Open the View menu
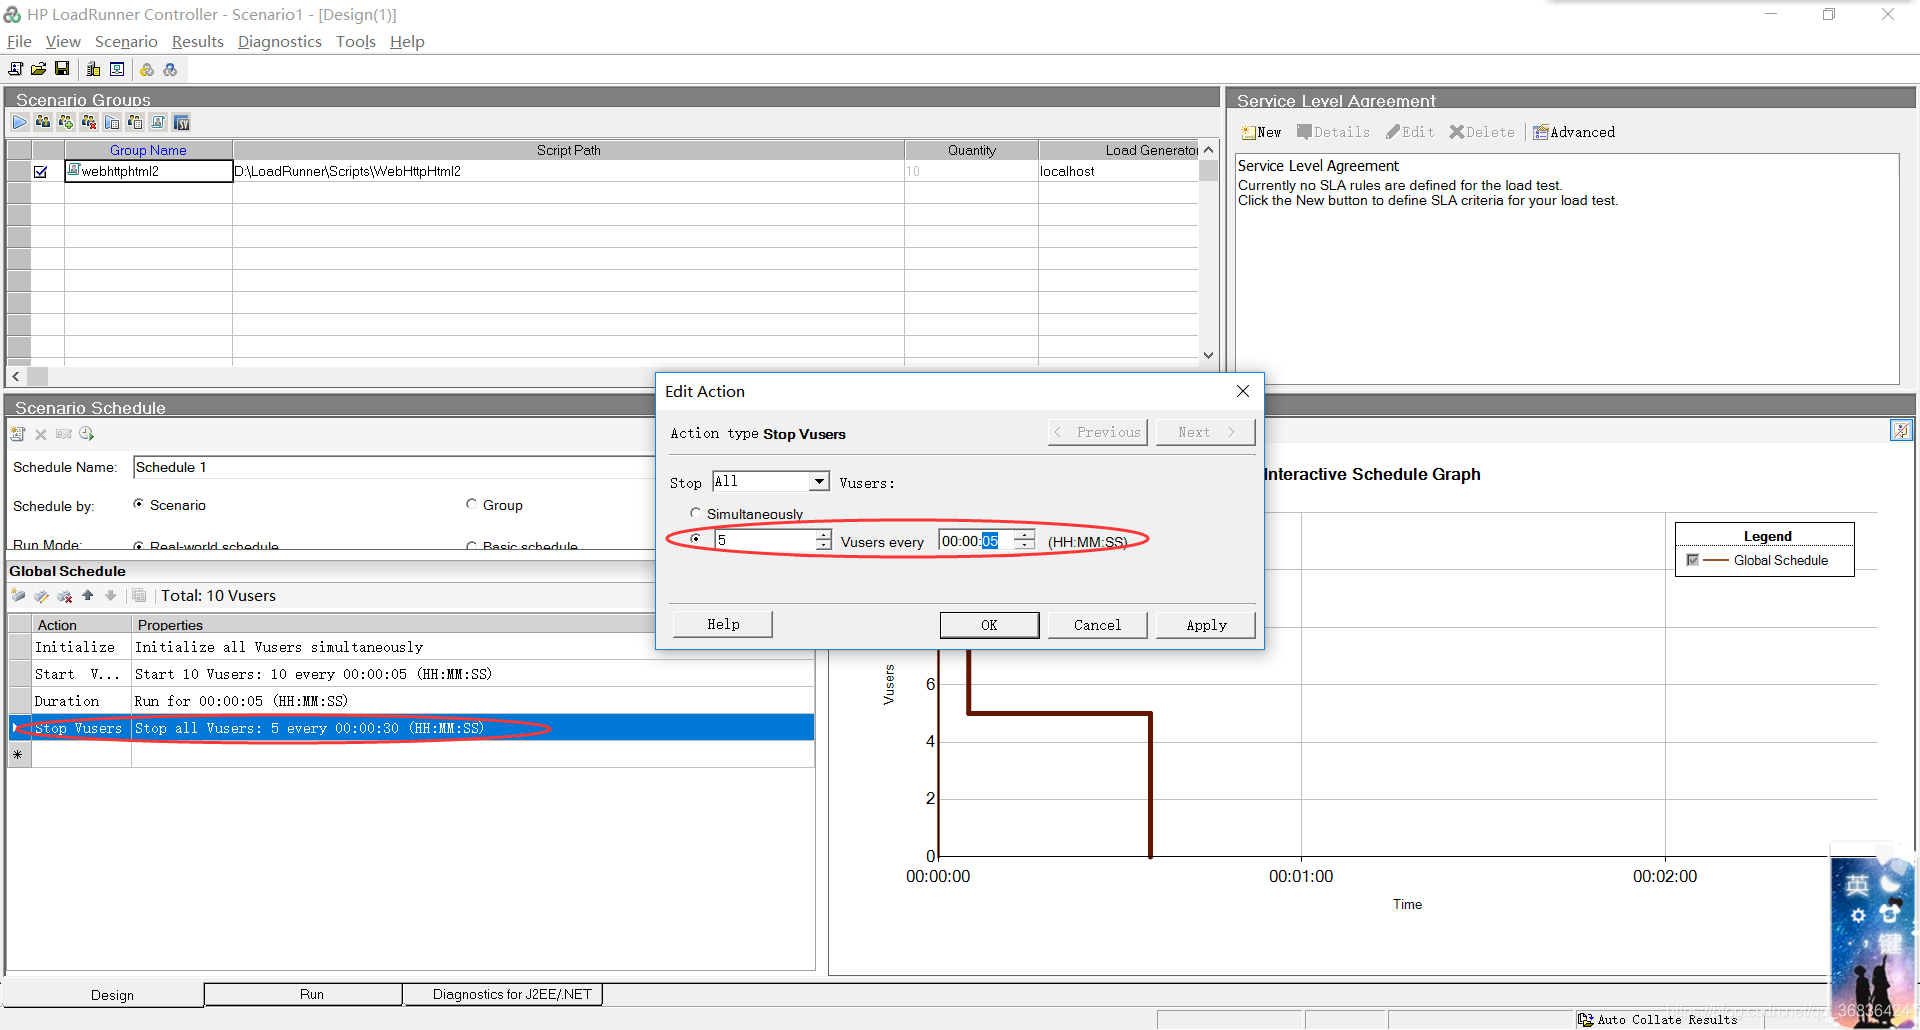 coord(63,41)
